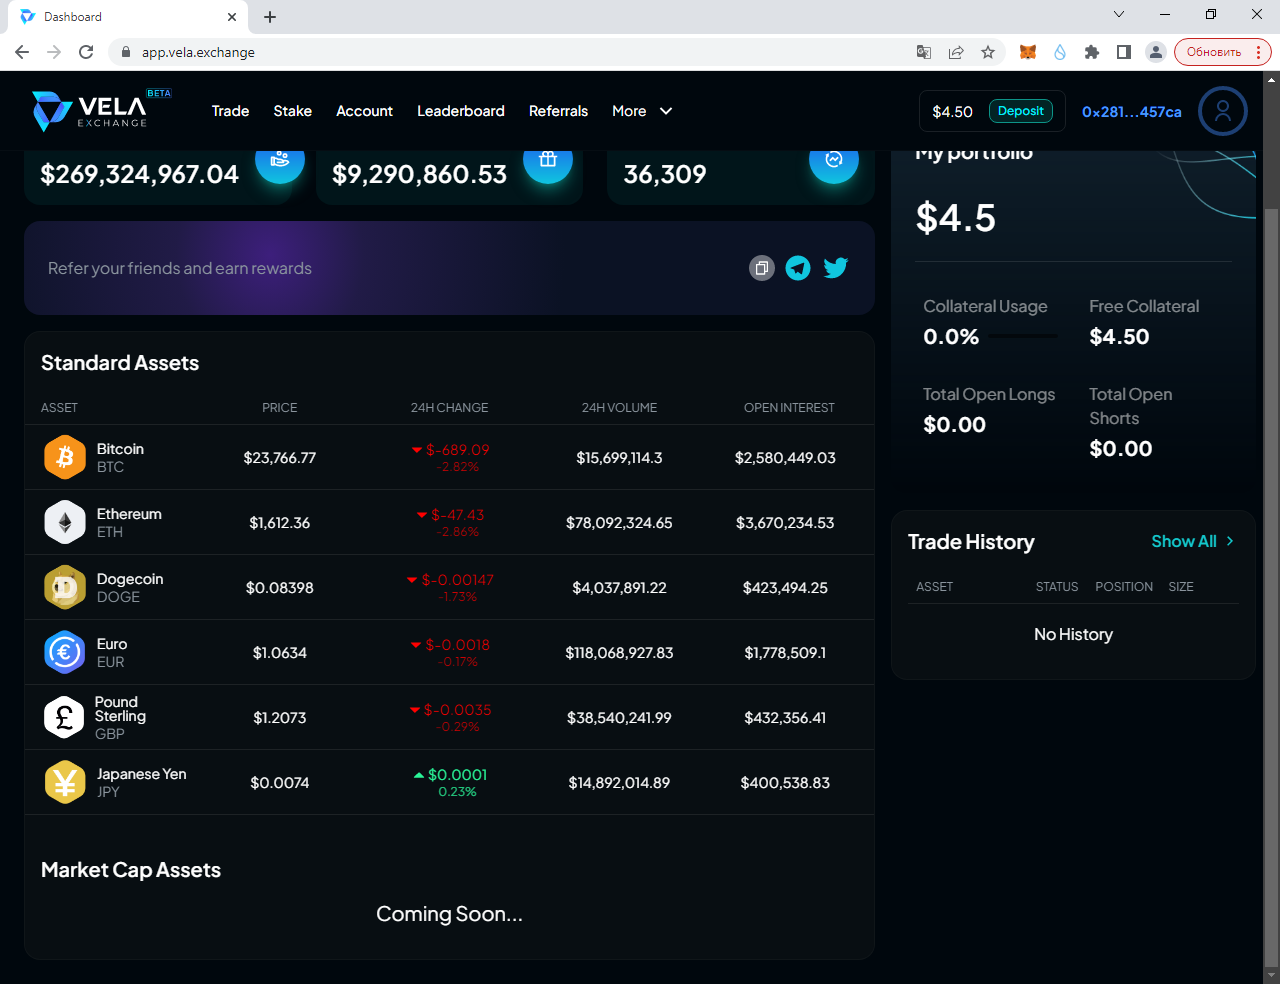The height and width of the screenshot is (984, 1280).
Task: Click wallet address 0x281...457ca
Action: point(1131,112)
